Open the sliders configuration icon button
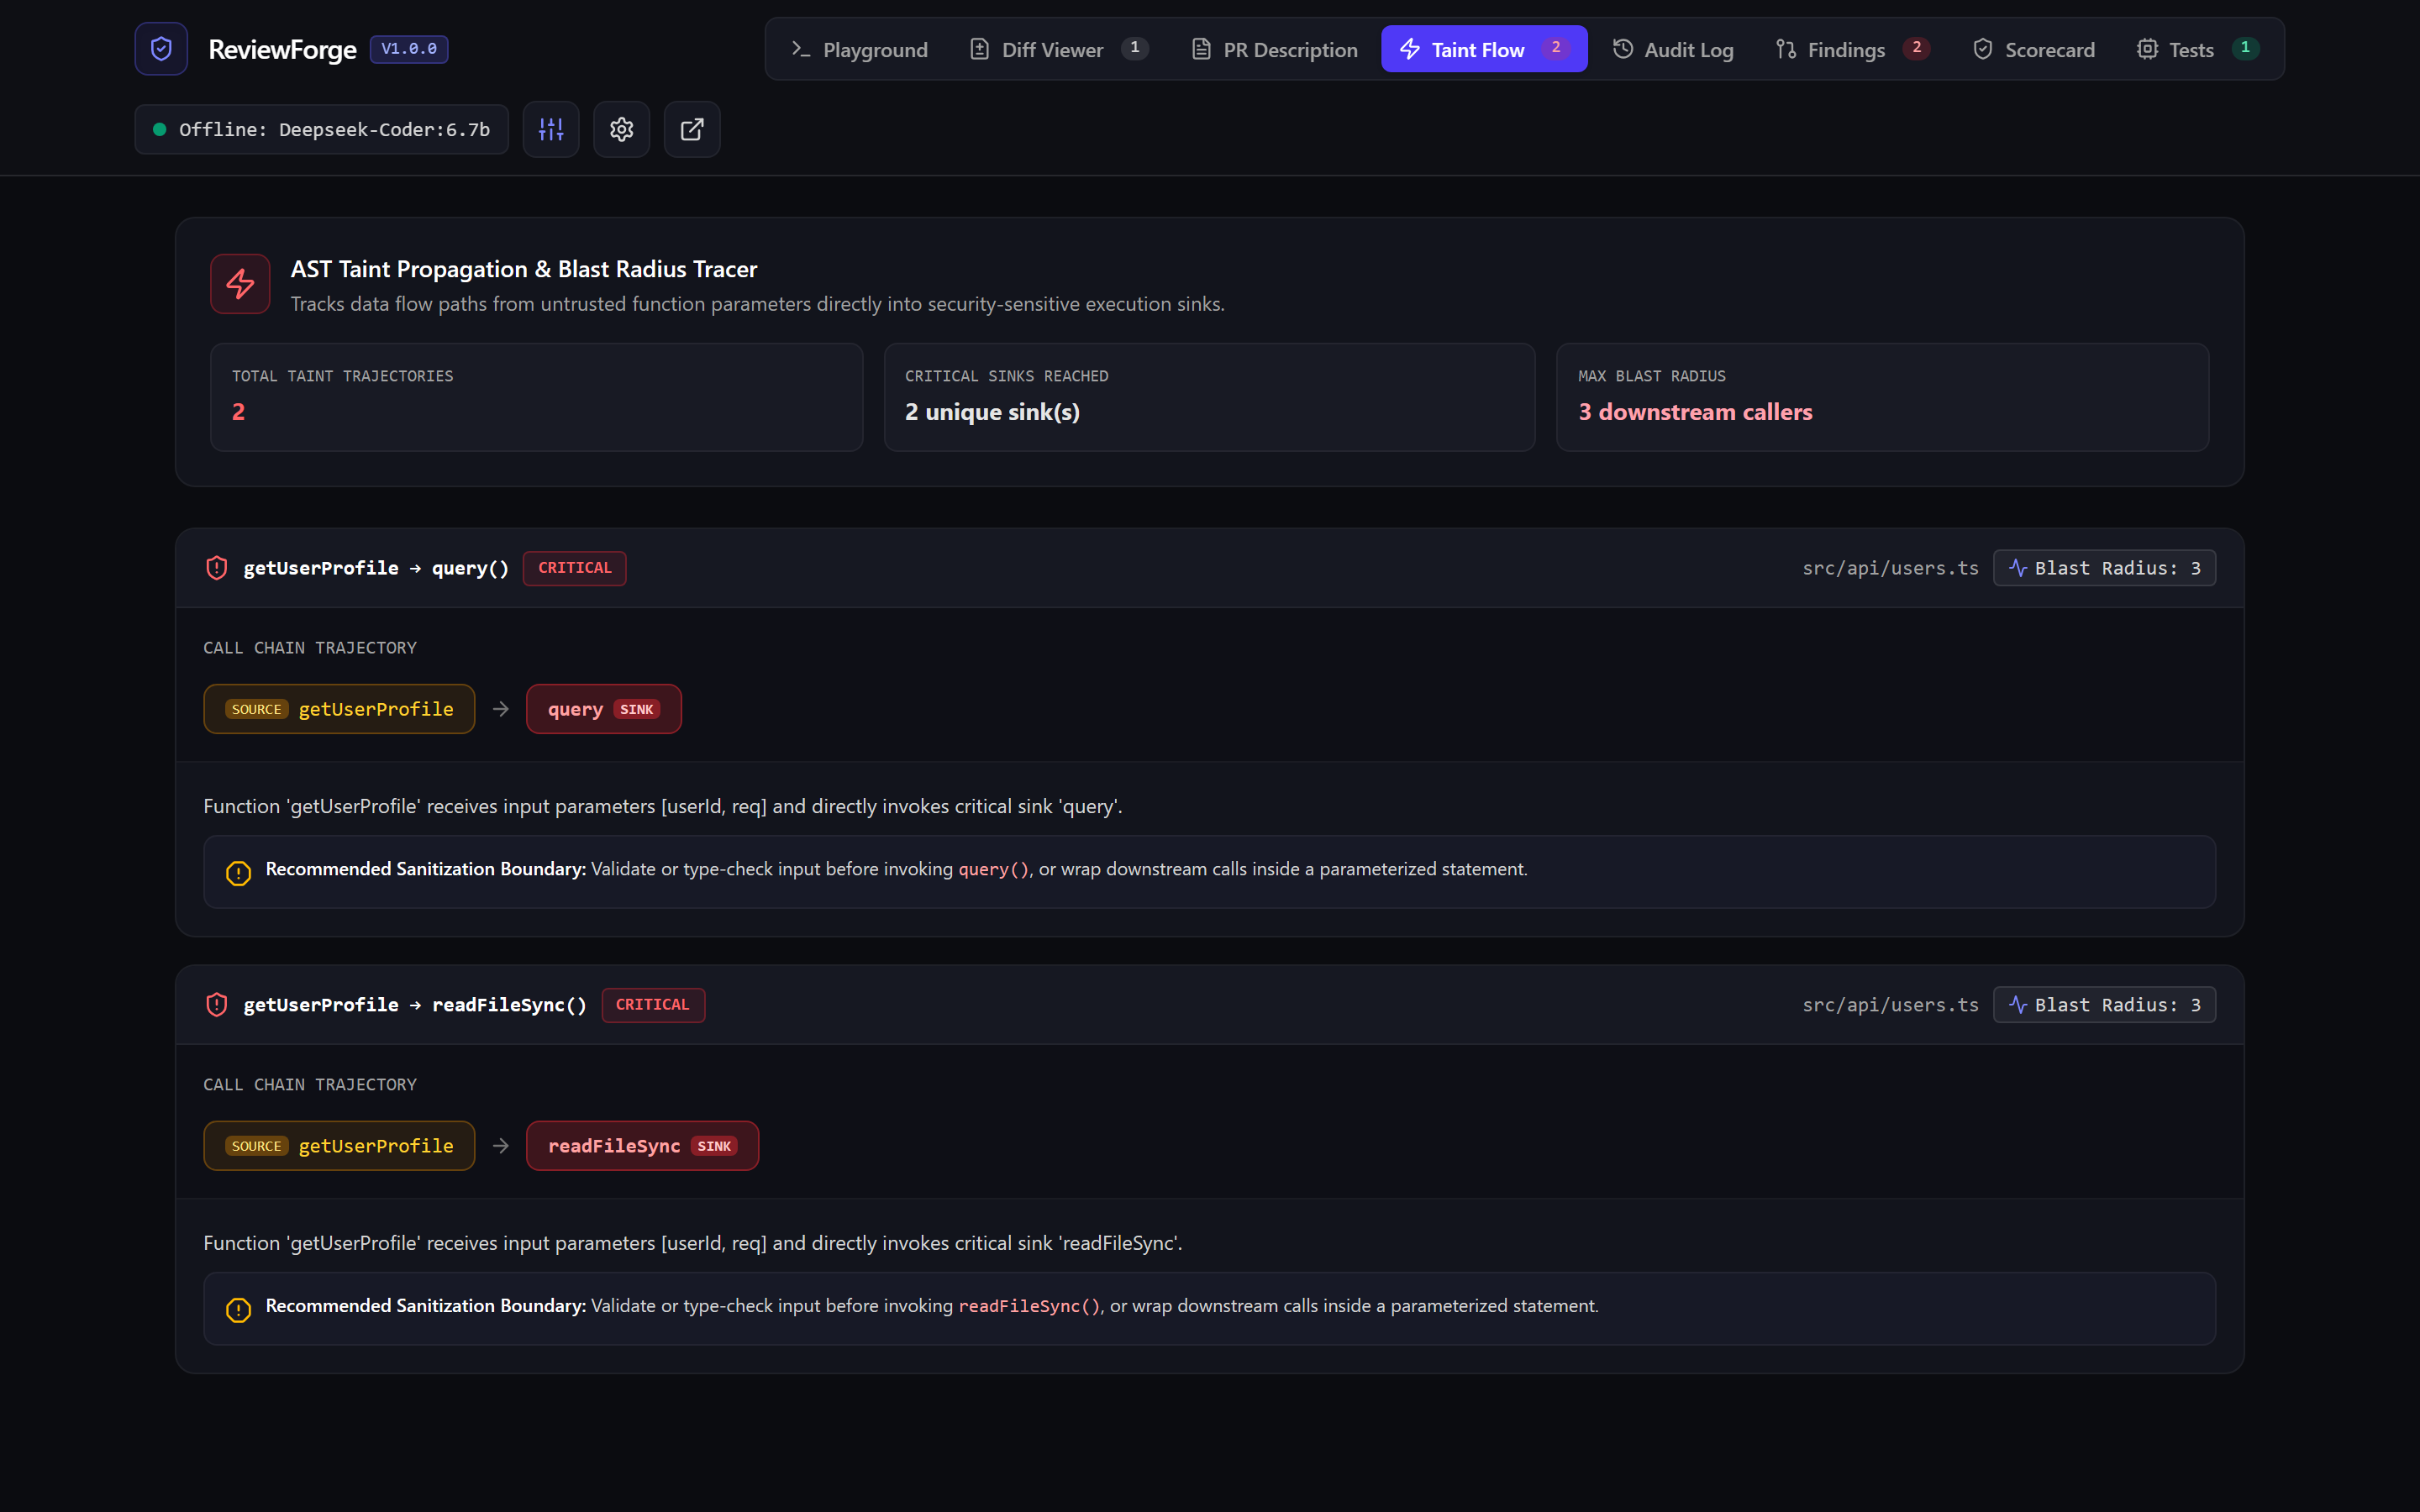The width and height of the screenshot is (2420, 1512). (551, 129)
